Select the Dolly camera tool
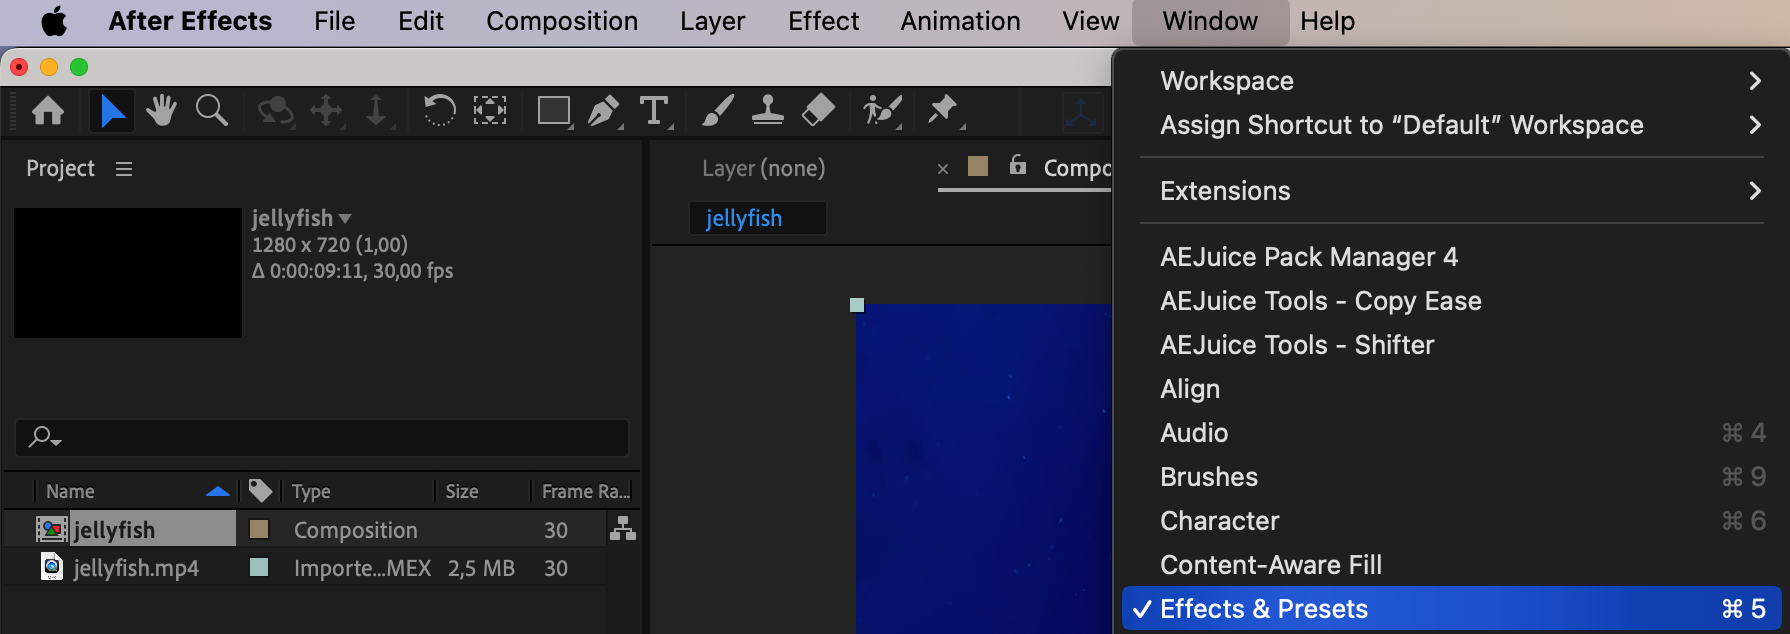Viewport: 1790px width, 634px height. click(x=377, y=111)
